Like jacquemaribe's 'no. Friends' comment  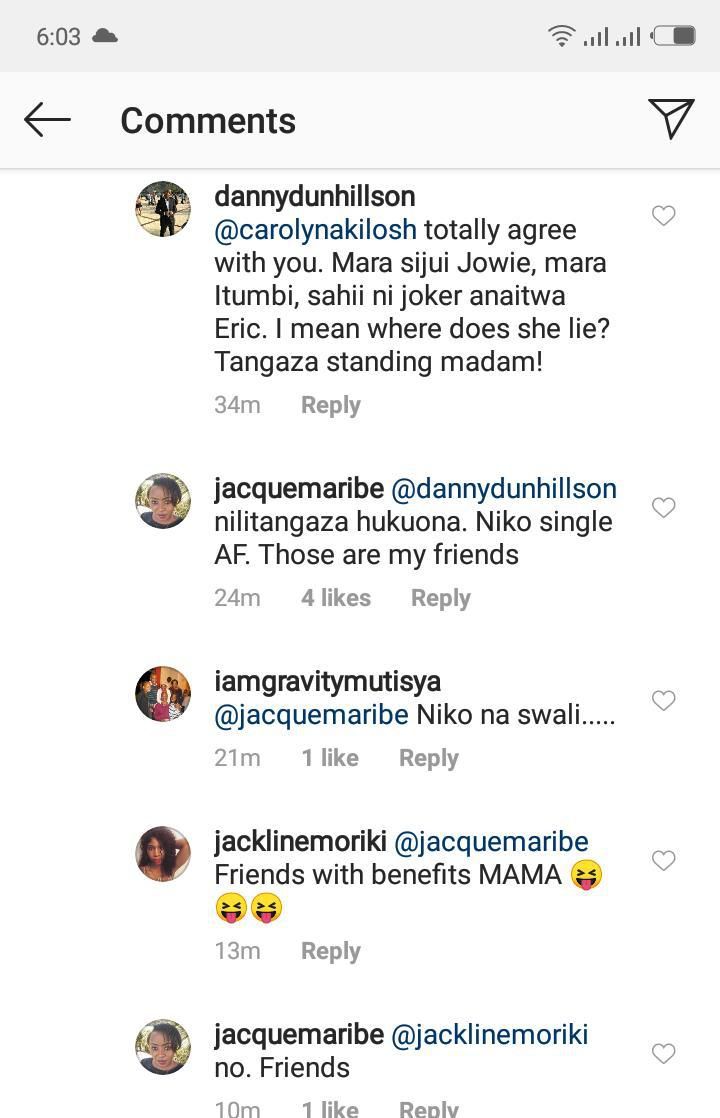click(663, 1054)
